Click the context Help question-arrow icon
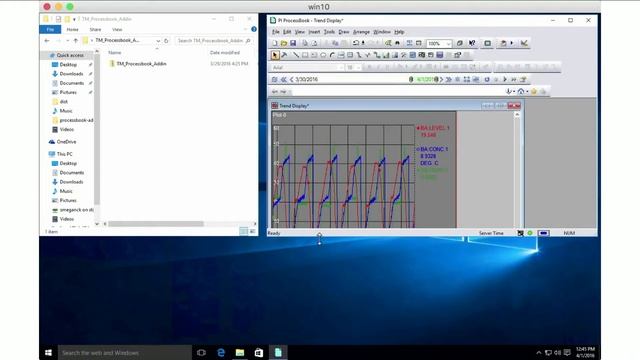Viewport: 640px width, 360px height. pos(472,43)
